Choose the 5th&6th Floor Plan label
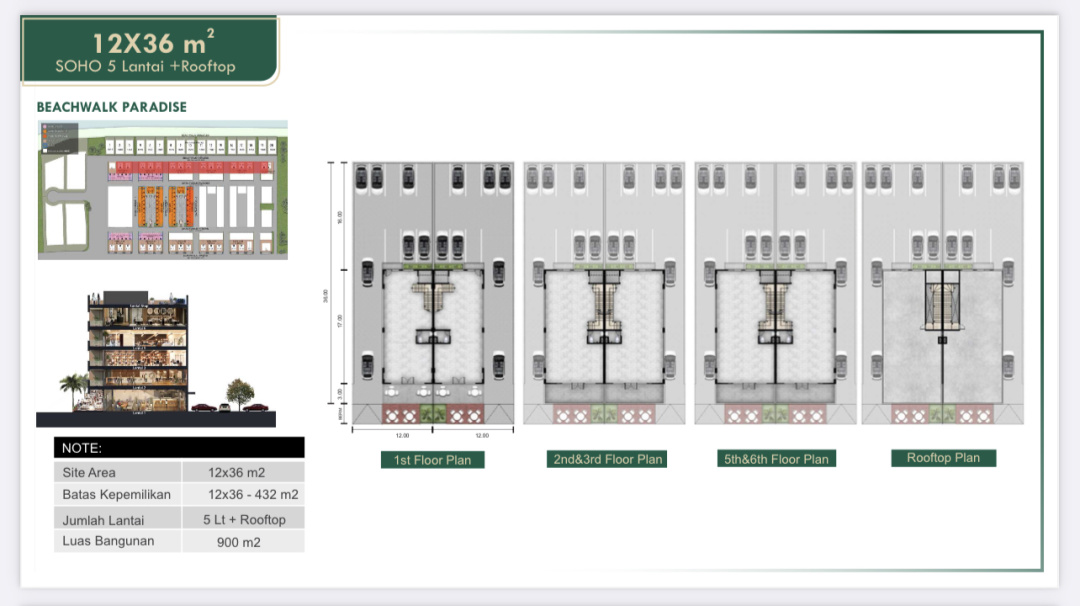1080x606 pixels. coord(775,459)
